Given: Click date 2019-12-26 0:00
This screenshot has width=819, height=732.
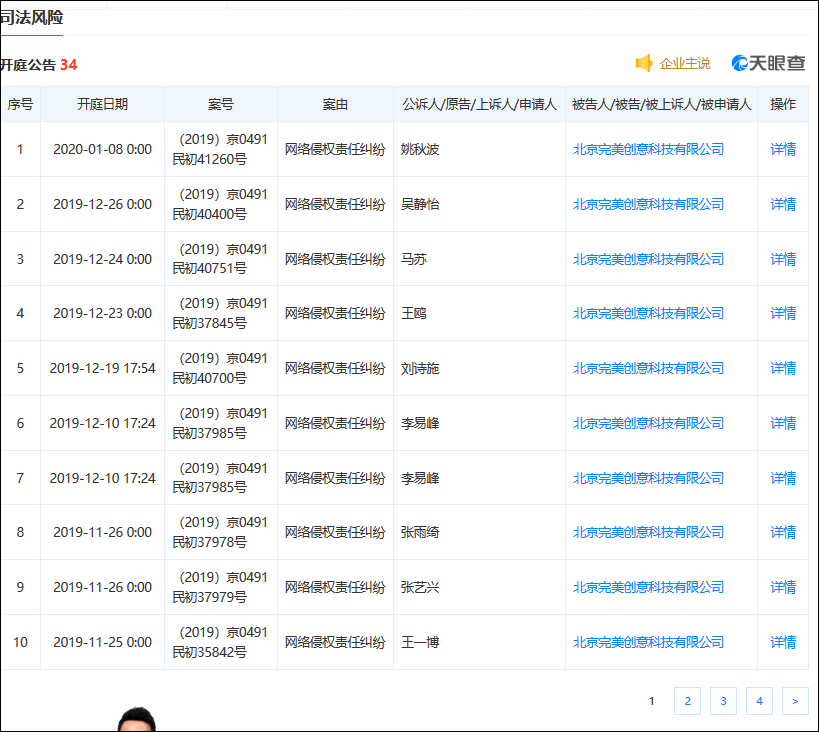Looking at the screenshot, I should tap(102, 204).
